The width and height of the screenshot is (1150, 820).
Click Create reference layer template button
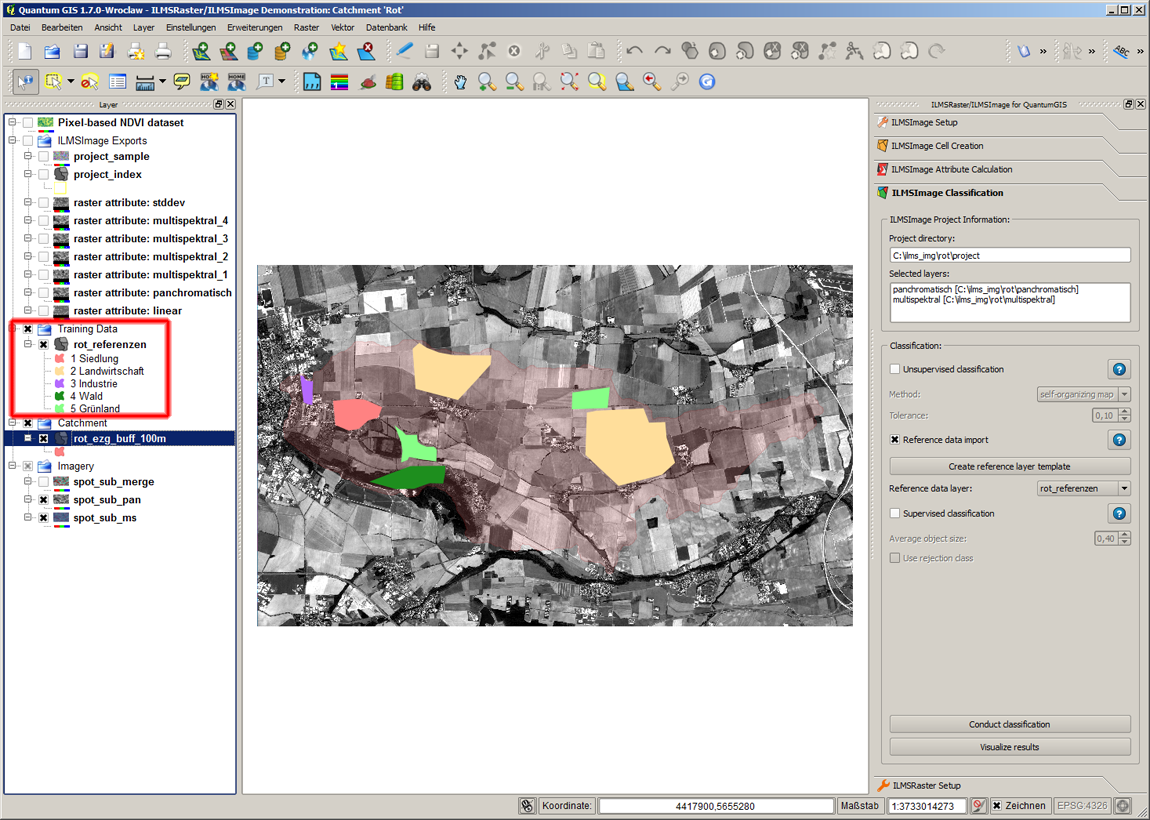(1009, 467)
